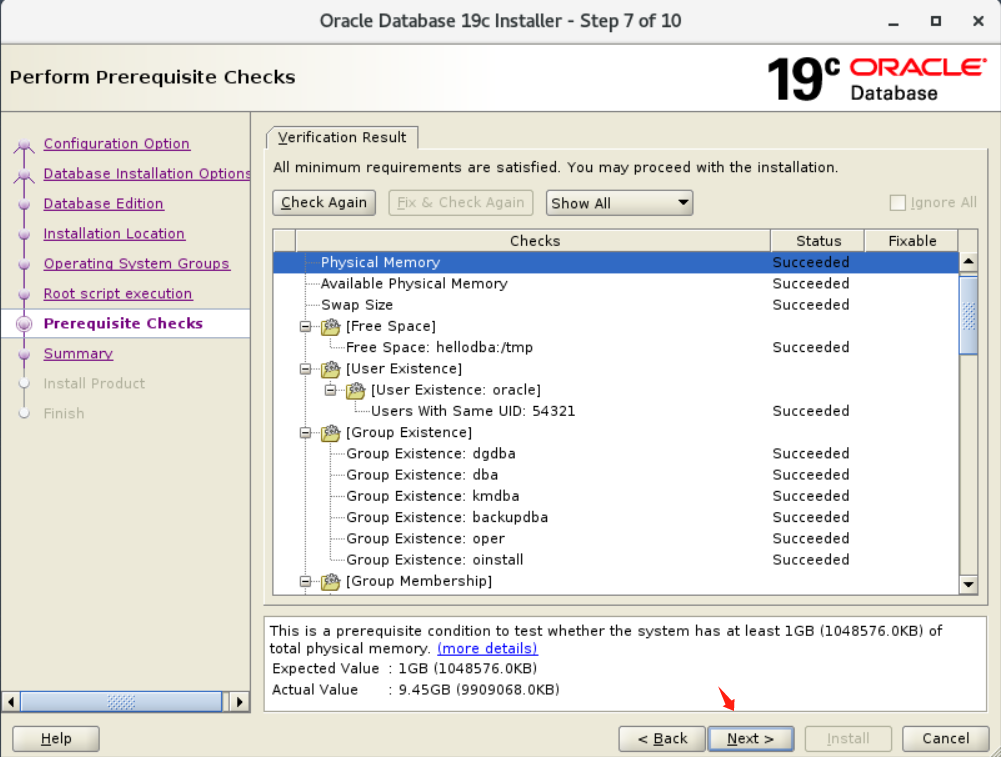The height and width of the screenshot is (757, 1001).
Task: Click the Back button
Action: click(662, 739)
